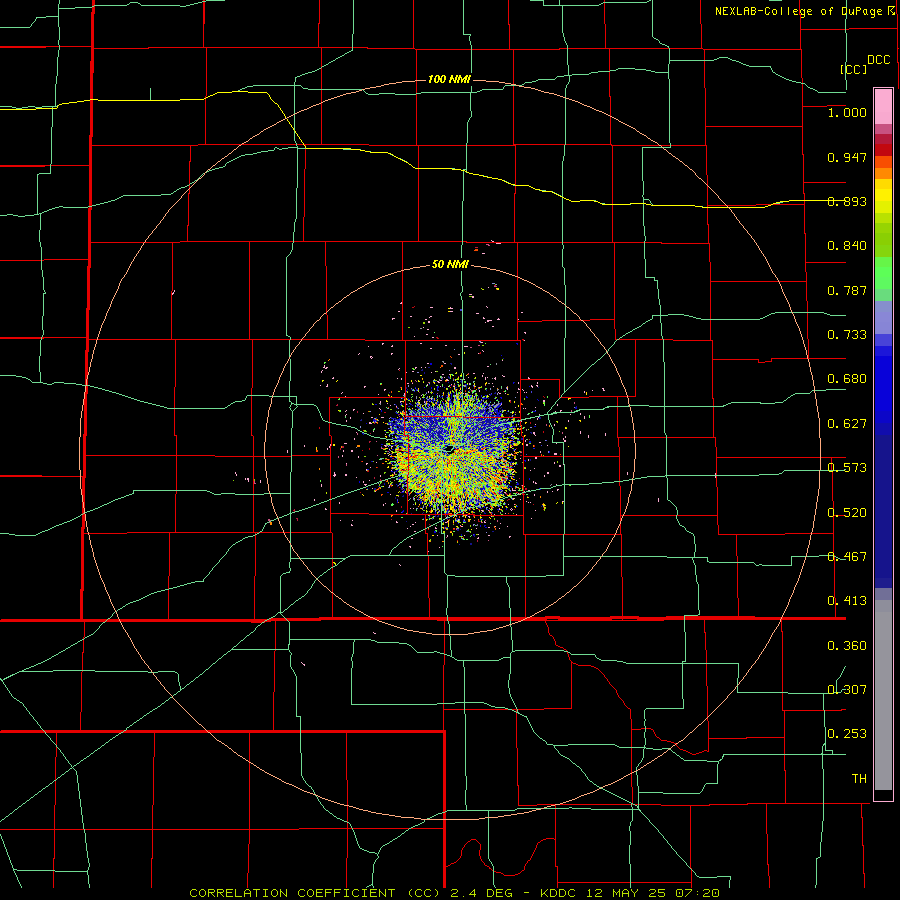Click the "0.467" legend value
Image resolution: width=900 pixels, height=900 pixels.
[847, 557]
